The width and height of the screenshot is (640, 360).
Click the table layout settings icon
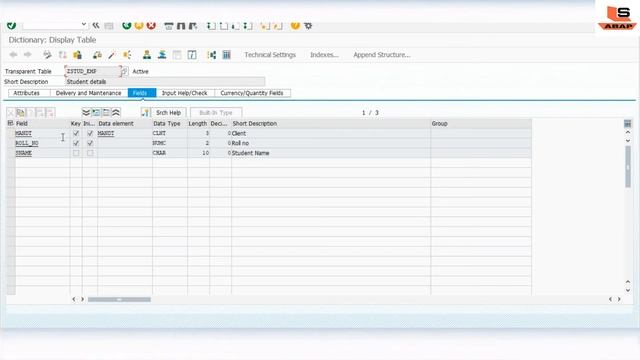[x=628, y=124]
